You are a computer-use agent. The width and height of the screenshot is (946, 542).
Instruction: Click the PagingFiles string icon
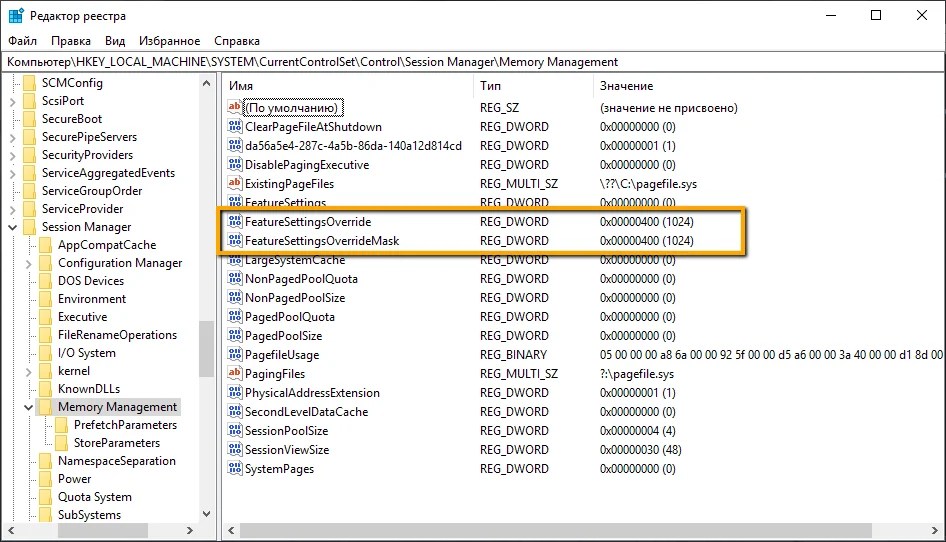[x=235, y=373]
